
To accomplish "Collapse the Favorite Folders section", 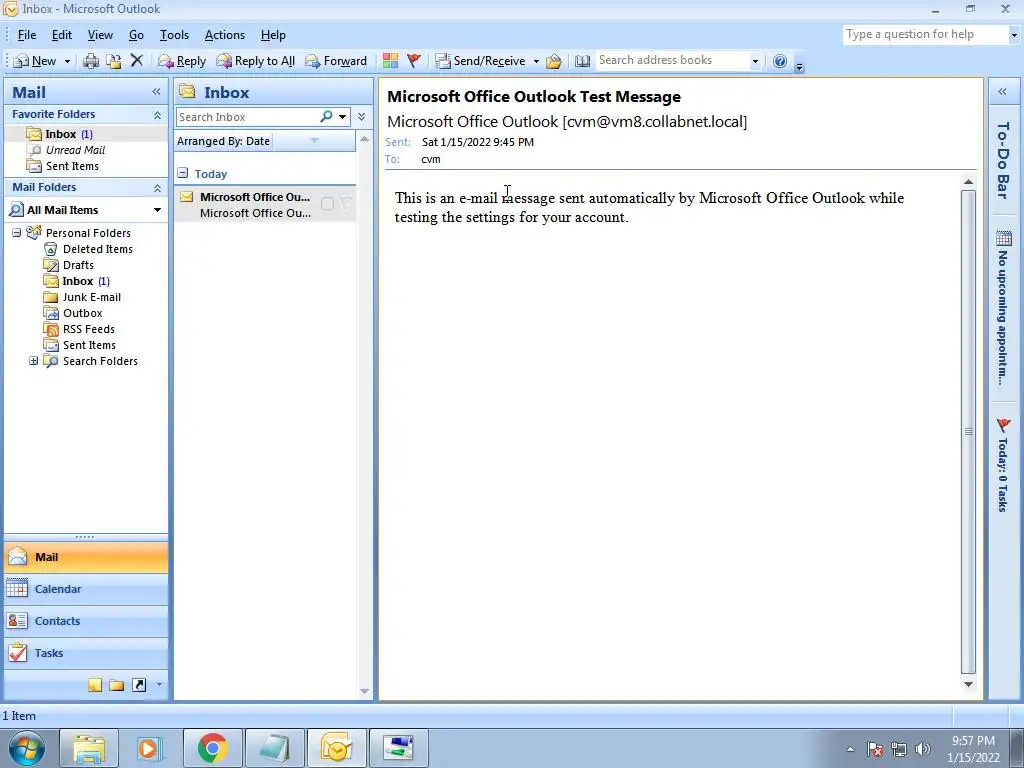I will [157, 114].
